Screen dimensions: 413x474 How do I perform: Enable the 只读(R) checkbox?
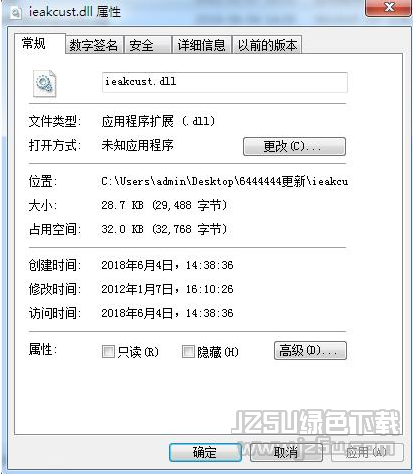click(x=108, y=351)
